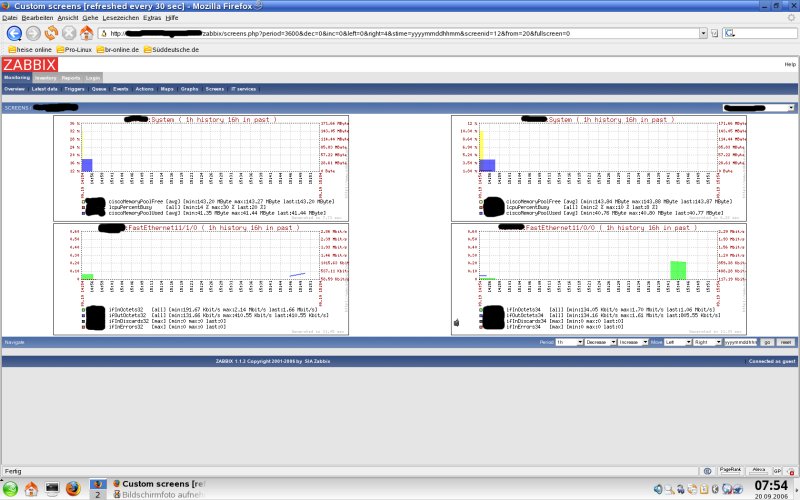Image resolution: width=800 pixels, height=500 pixels.
Task: Open the Move Left dropdown
Action: [678, 342]
